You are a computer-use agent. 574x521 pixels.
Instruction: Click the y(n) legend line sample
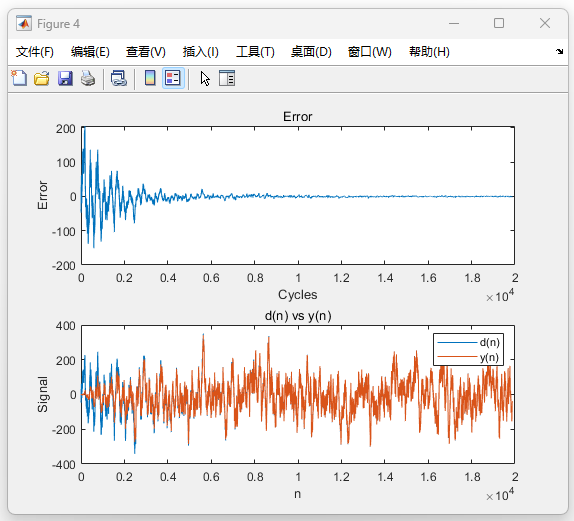tap(458, 357)
